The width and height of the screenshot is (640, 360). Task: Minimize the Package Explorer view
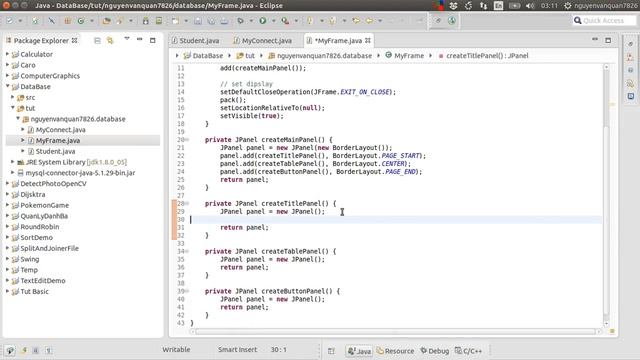[x=140, y=40]
